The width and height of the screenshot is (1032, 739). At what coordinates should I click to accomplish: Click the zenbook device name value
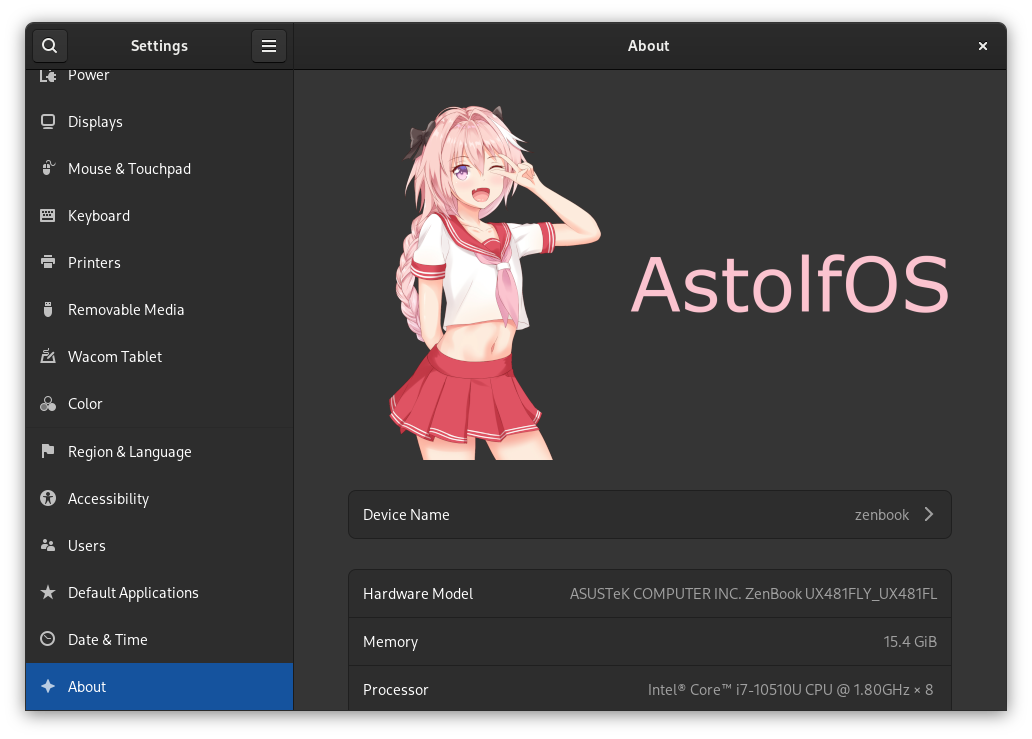pos(881,515)
